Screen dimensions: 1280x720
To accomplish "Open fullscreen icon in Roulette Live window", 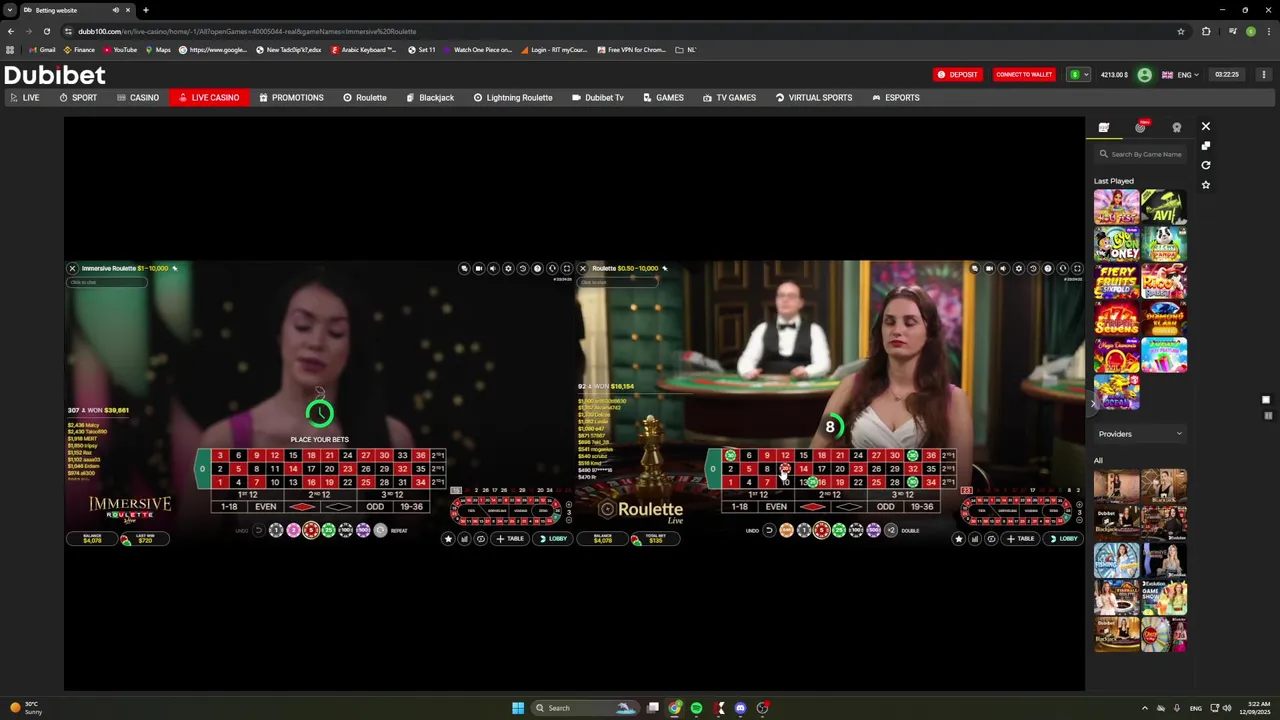I will pyautogui.click(x=1077, y=268).
